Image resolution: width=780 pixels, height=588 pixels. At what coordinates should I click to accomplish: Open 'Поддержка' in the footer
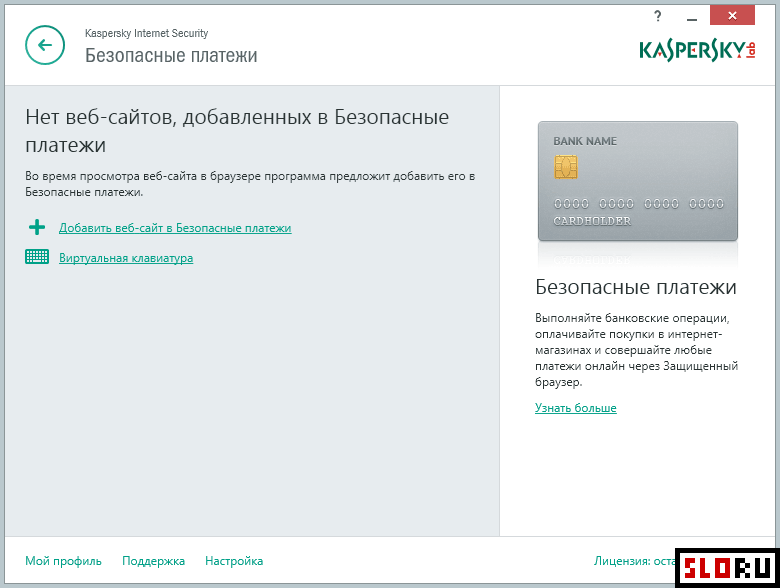[153, 561]
